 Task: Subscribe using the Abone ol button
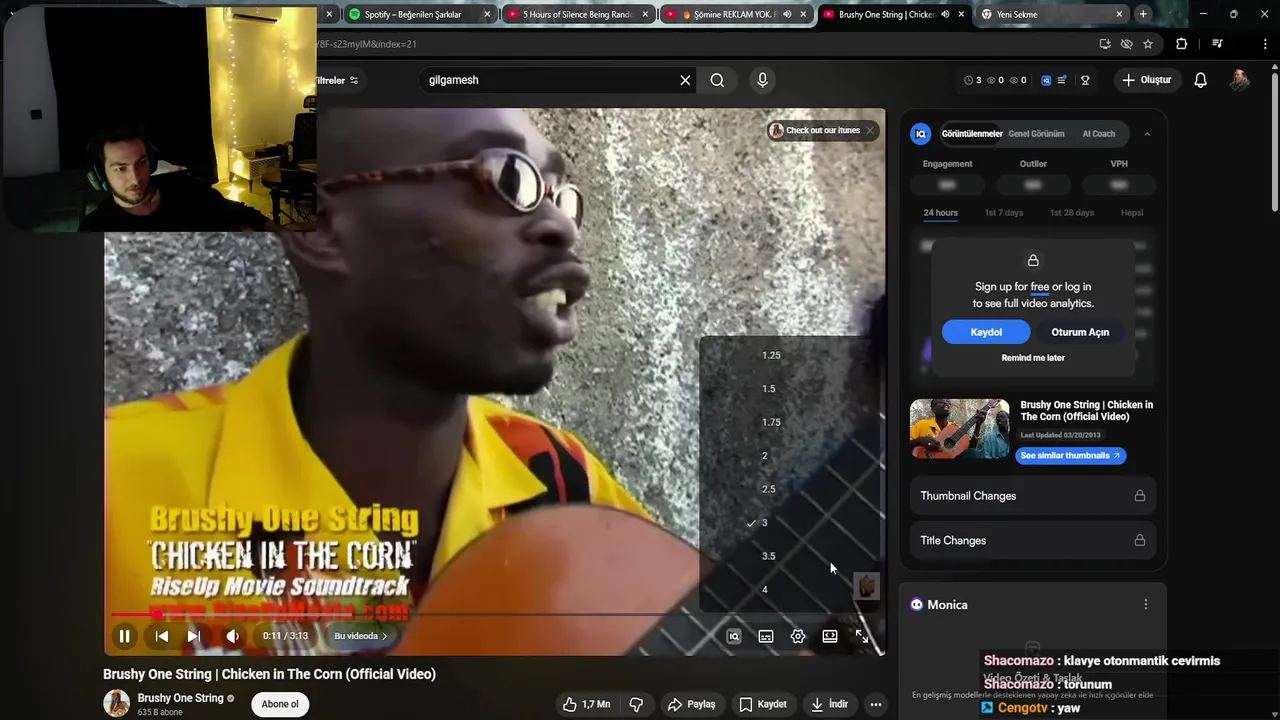pos(280,704)
